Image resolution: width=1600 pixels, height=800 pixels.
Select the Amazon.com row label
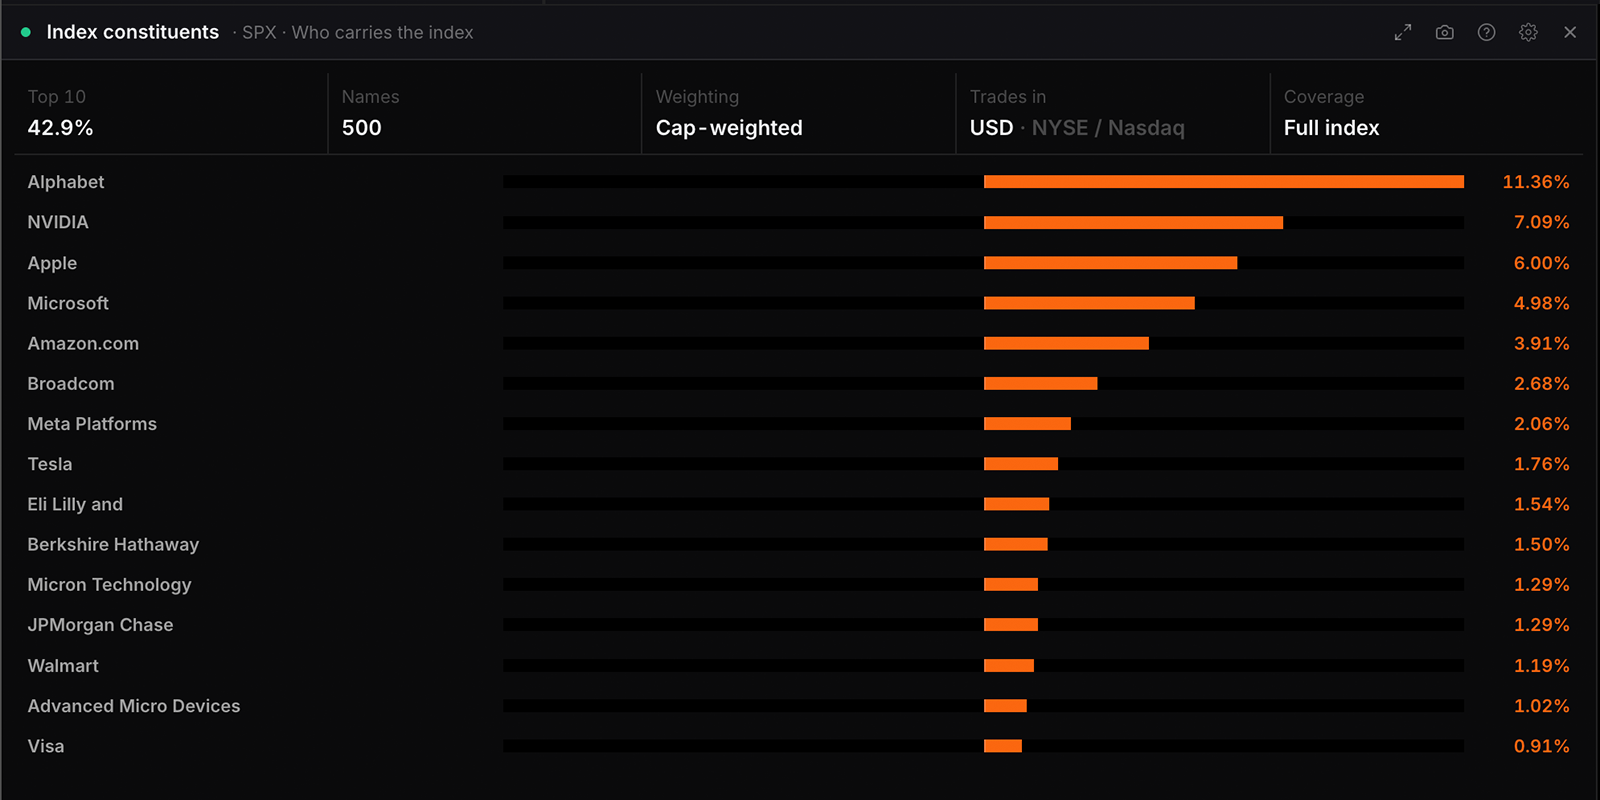(83, 343)
